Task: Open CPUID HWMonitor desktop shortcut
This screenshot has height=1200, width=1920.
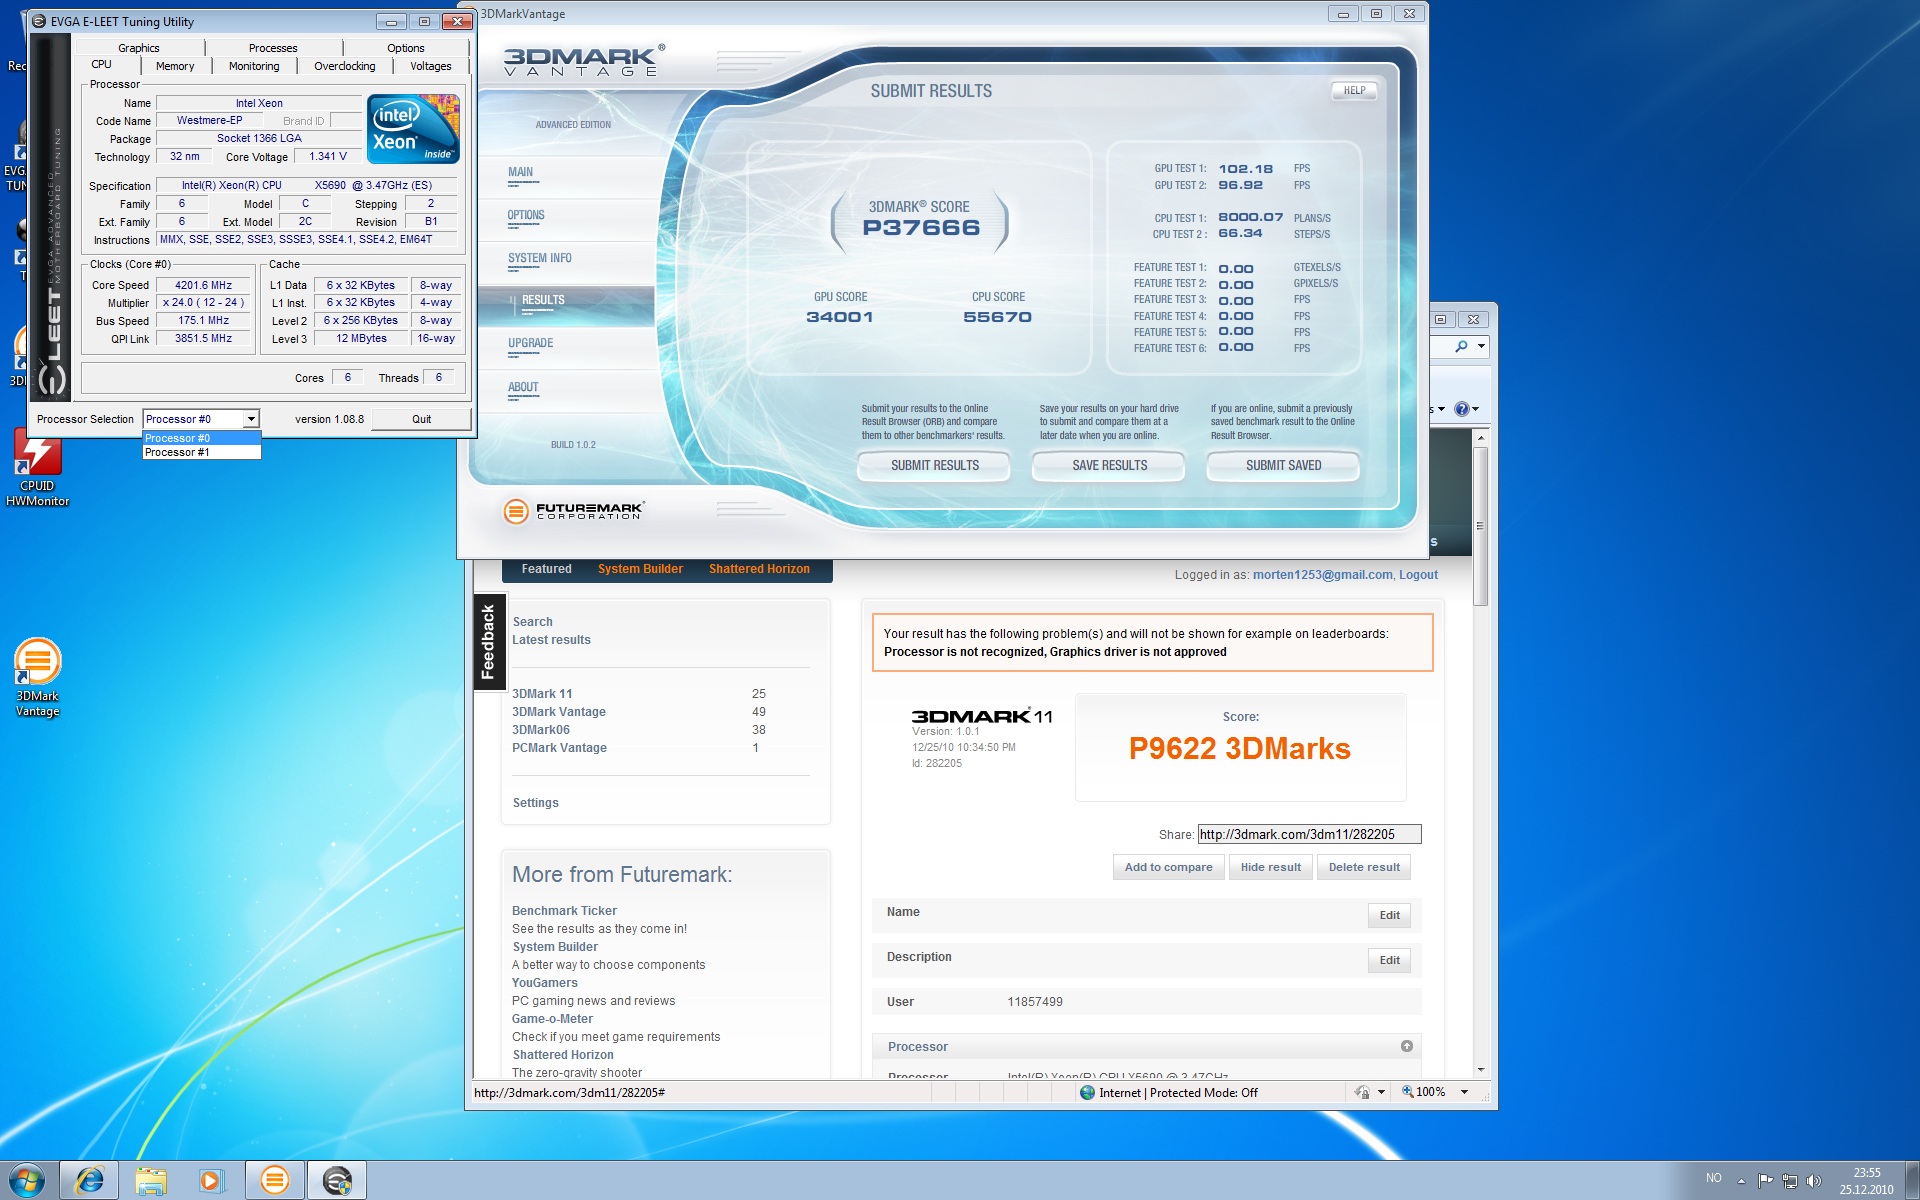Action: tap(37, 469)
